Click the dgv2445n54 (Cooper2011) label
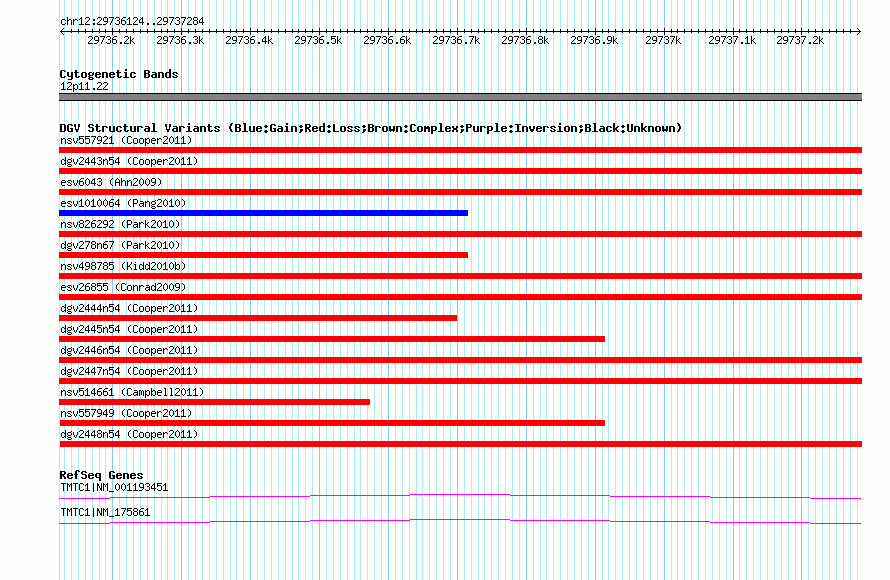 (129, 329)
